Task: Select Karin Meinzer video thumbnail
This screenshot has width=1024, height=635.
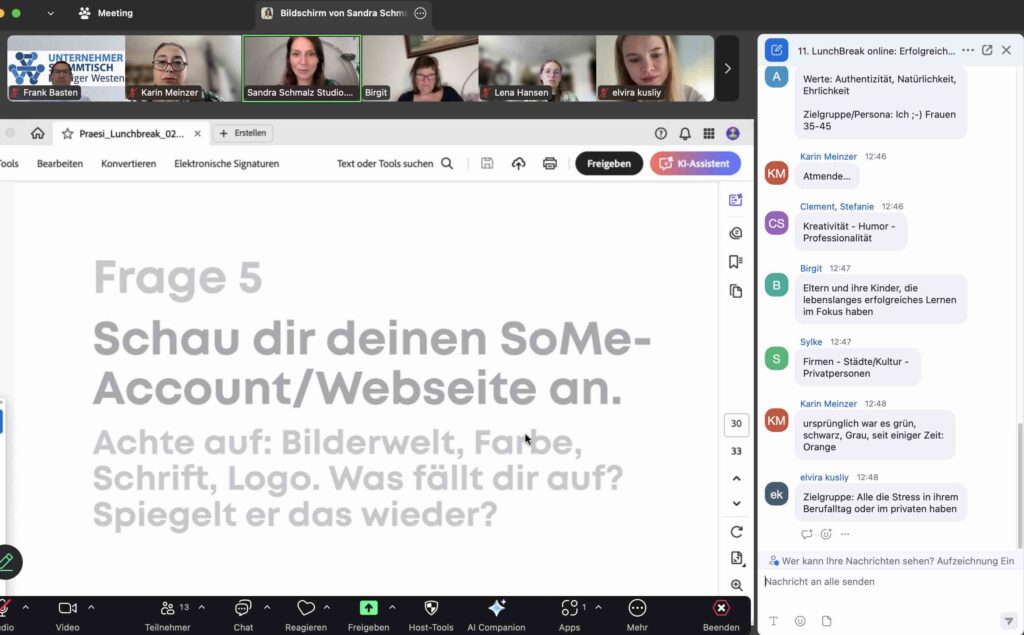Action: tap(184, 68)
